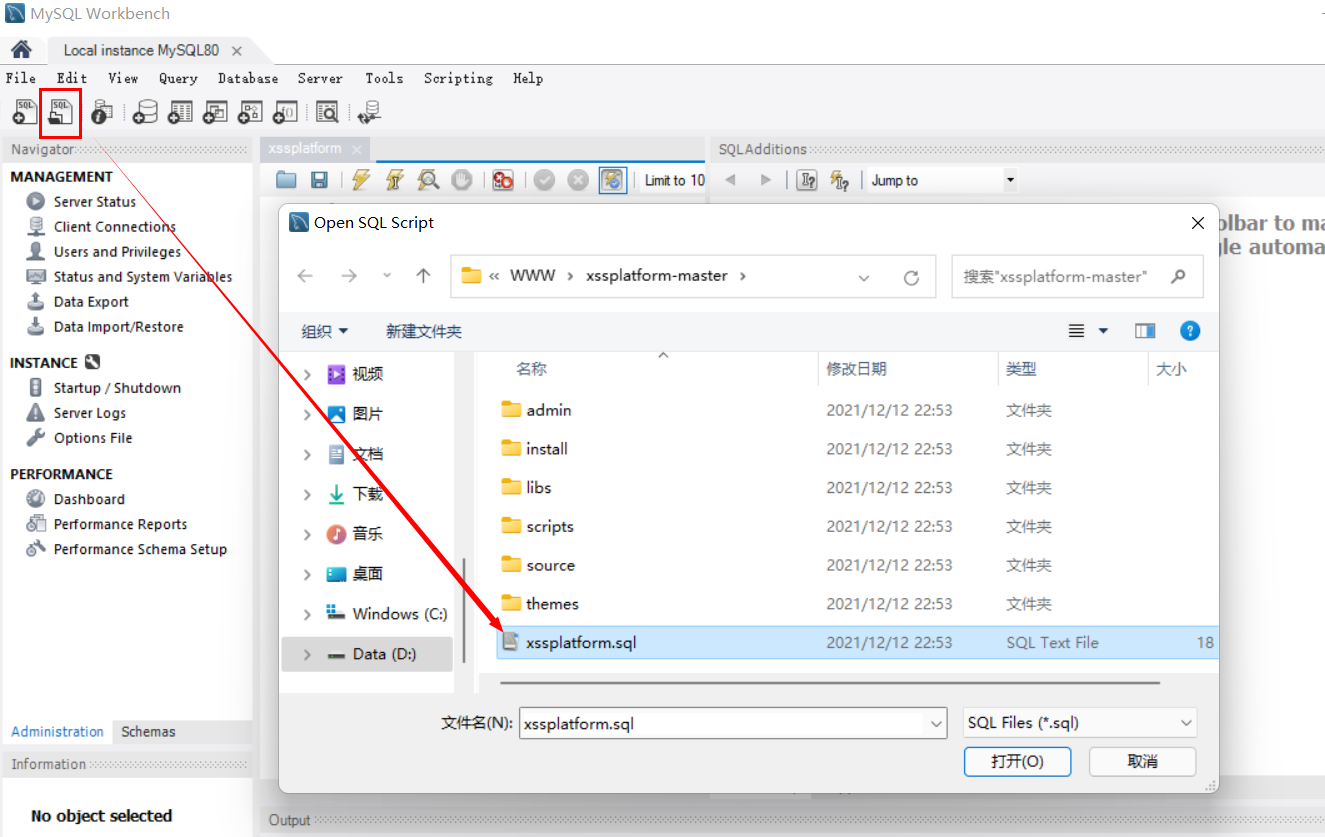Open file name combo box dropdown arrow

pos(936,722)
